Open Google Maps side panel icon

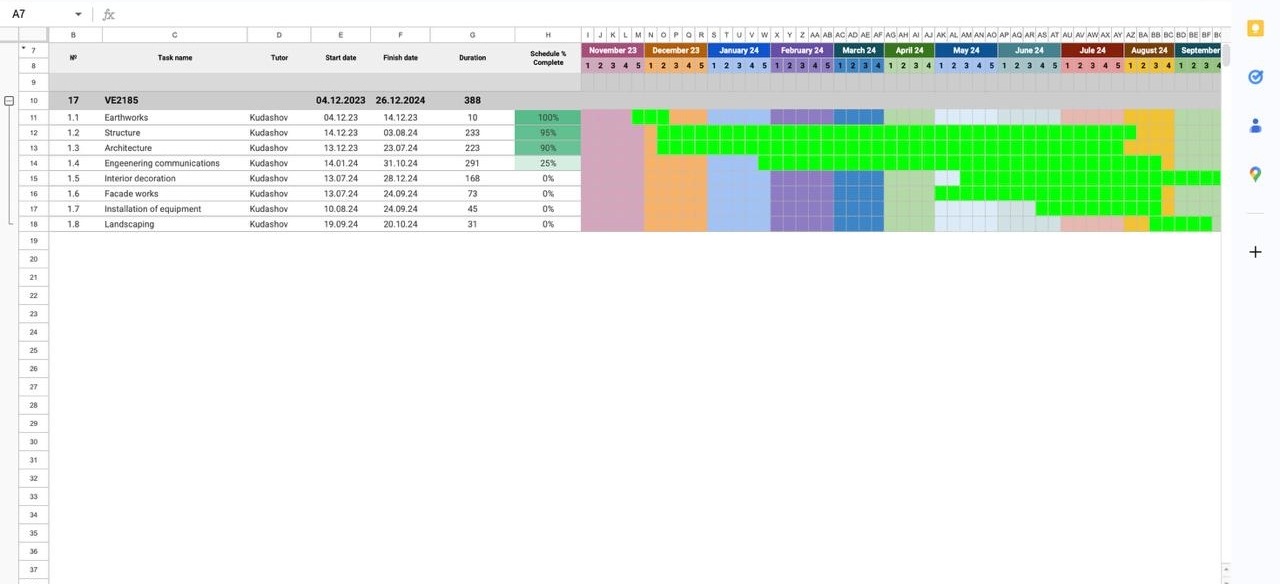(1255, 174)
